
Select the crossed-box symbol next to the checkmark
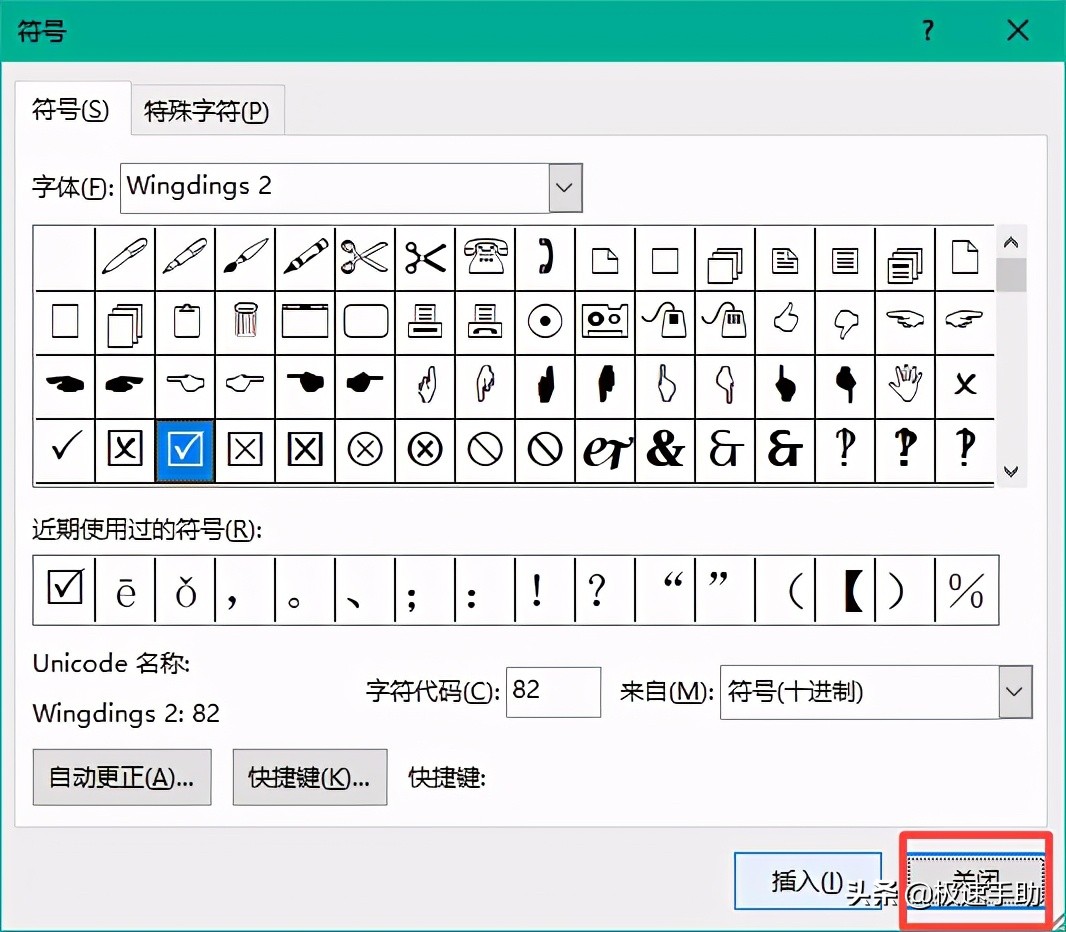pos(125,449)
